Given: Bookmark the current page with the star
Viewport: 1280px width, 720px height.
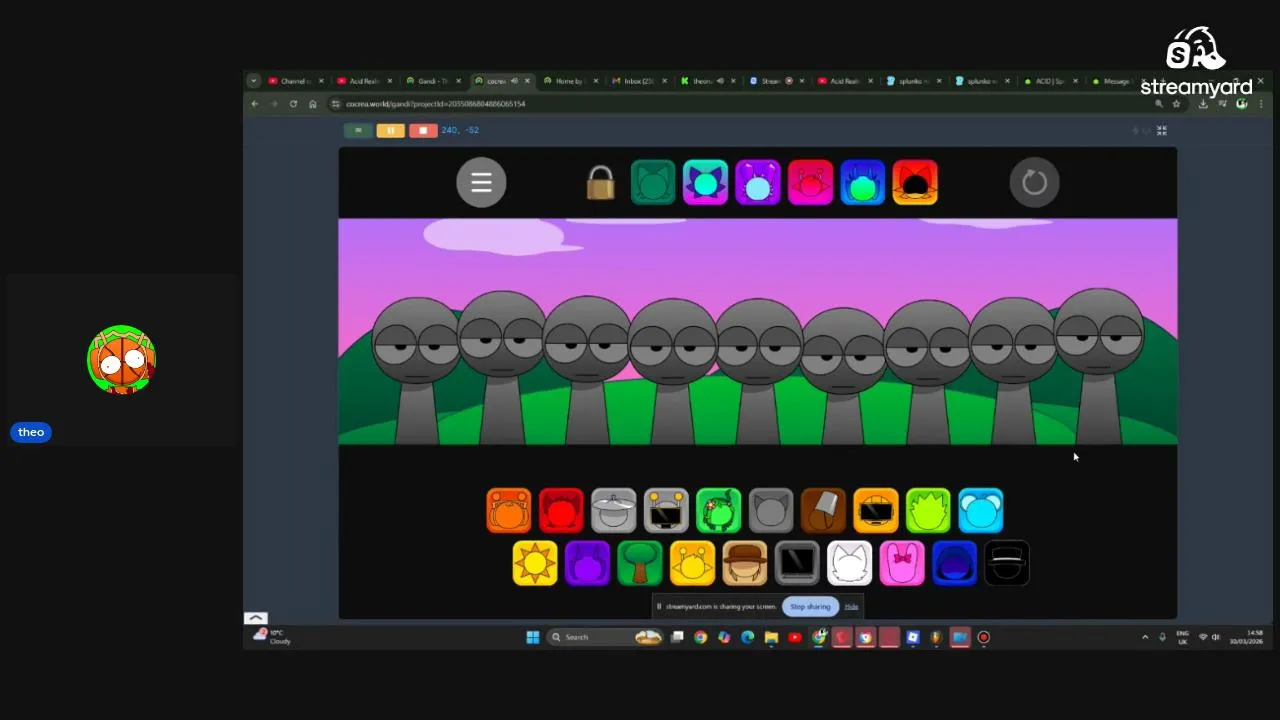Looking at the screenshot, I should point(1177,103).
